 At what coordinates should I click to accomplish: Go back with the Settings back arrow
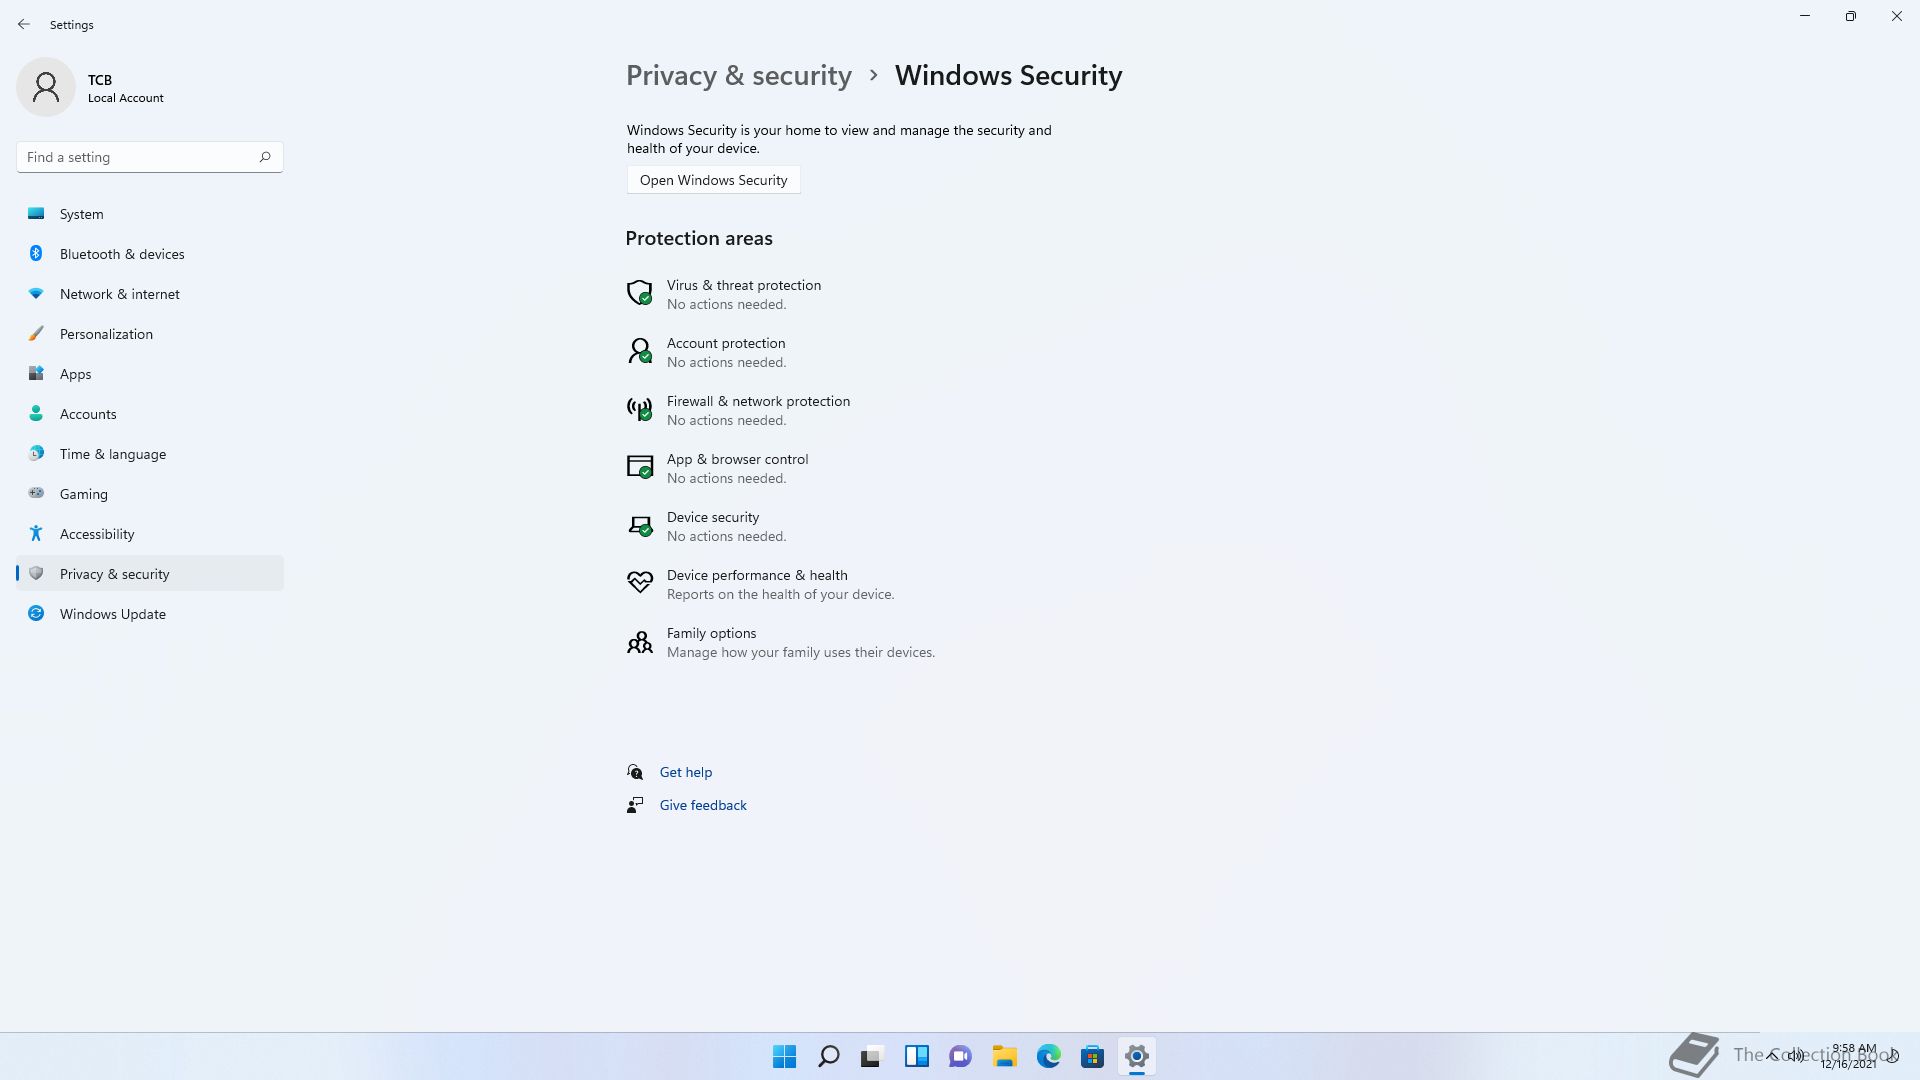[24, 24]
